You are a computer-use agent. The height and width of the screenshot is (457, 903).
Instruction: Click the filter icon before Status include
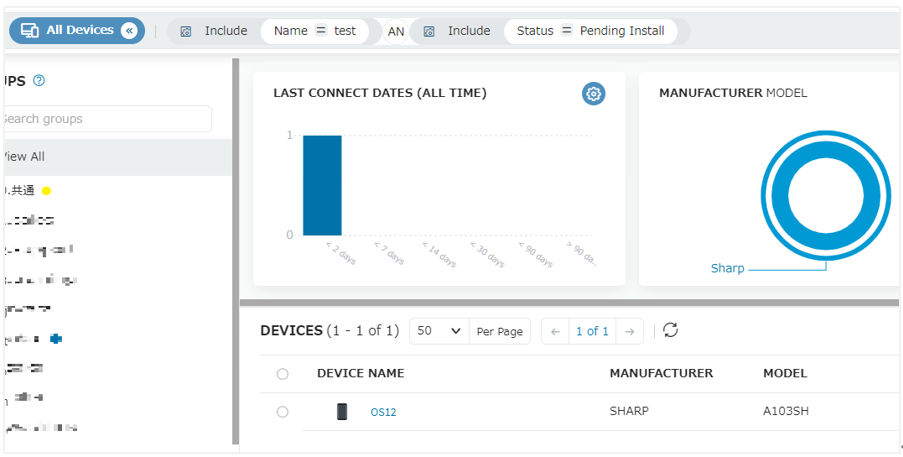tap(428, 31)
